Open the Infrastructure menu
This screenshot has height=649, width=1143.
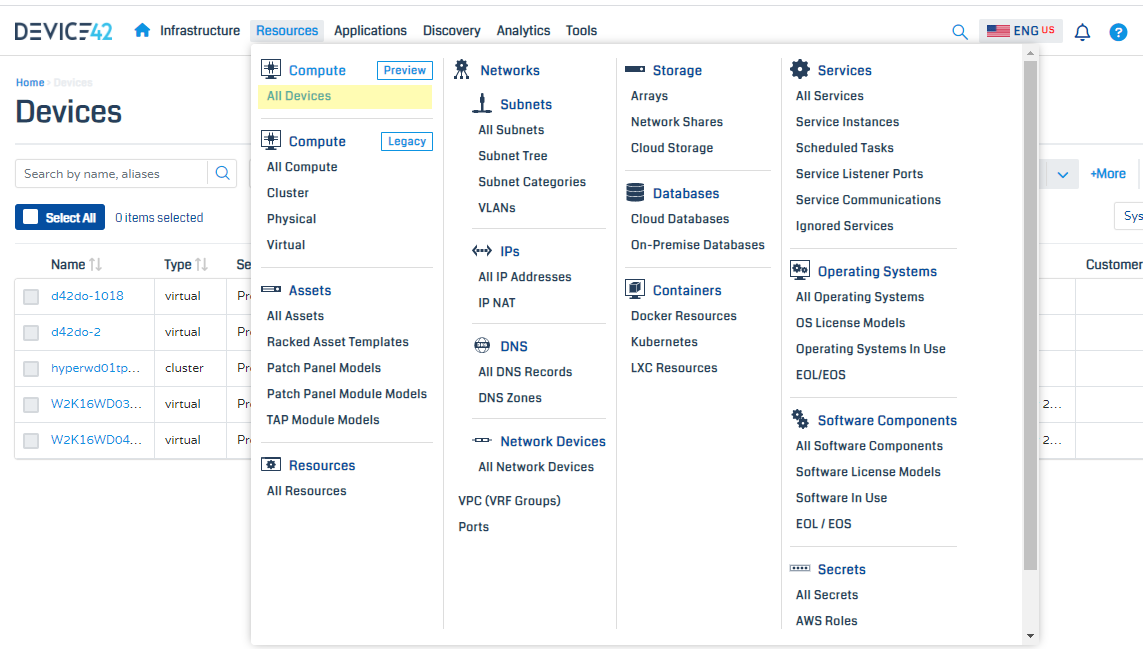pyautogui.click(x=200, y=31)
